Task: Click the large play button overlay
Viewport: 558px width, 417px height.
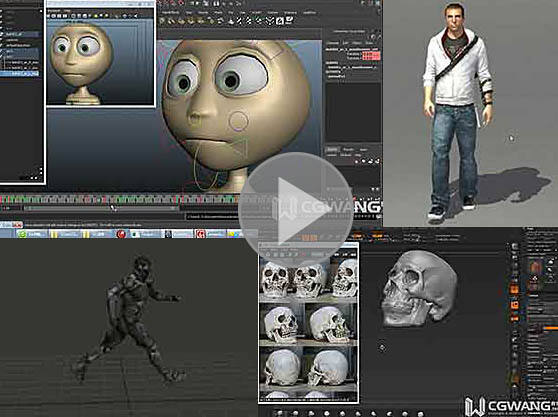Action: click(x=296, y=210)
